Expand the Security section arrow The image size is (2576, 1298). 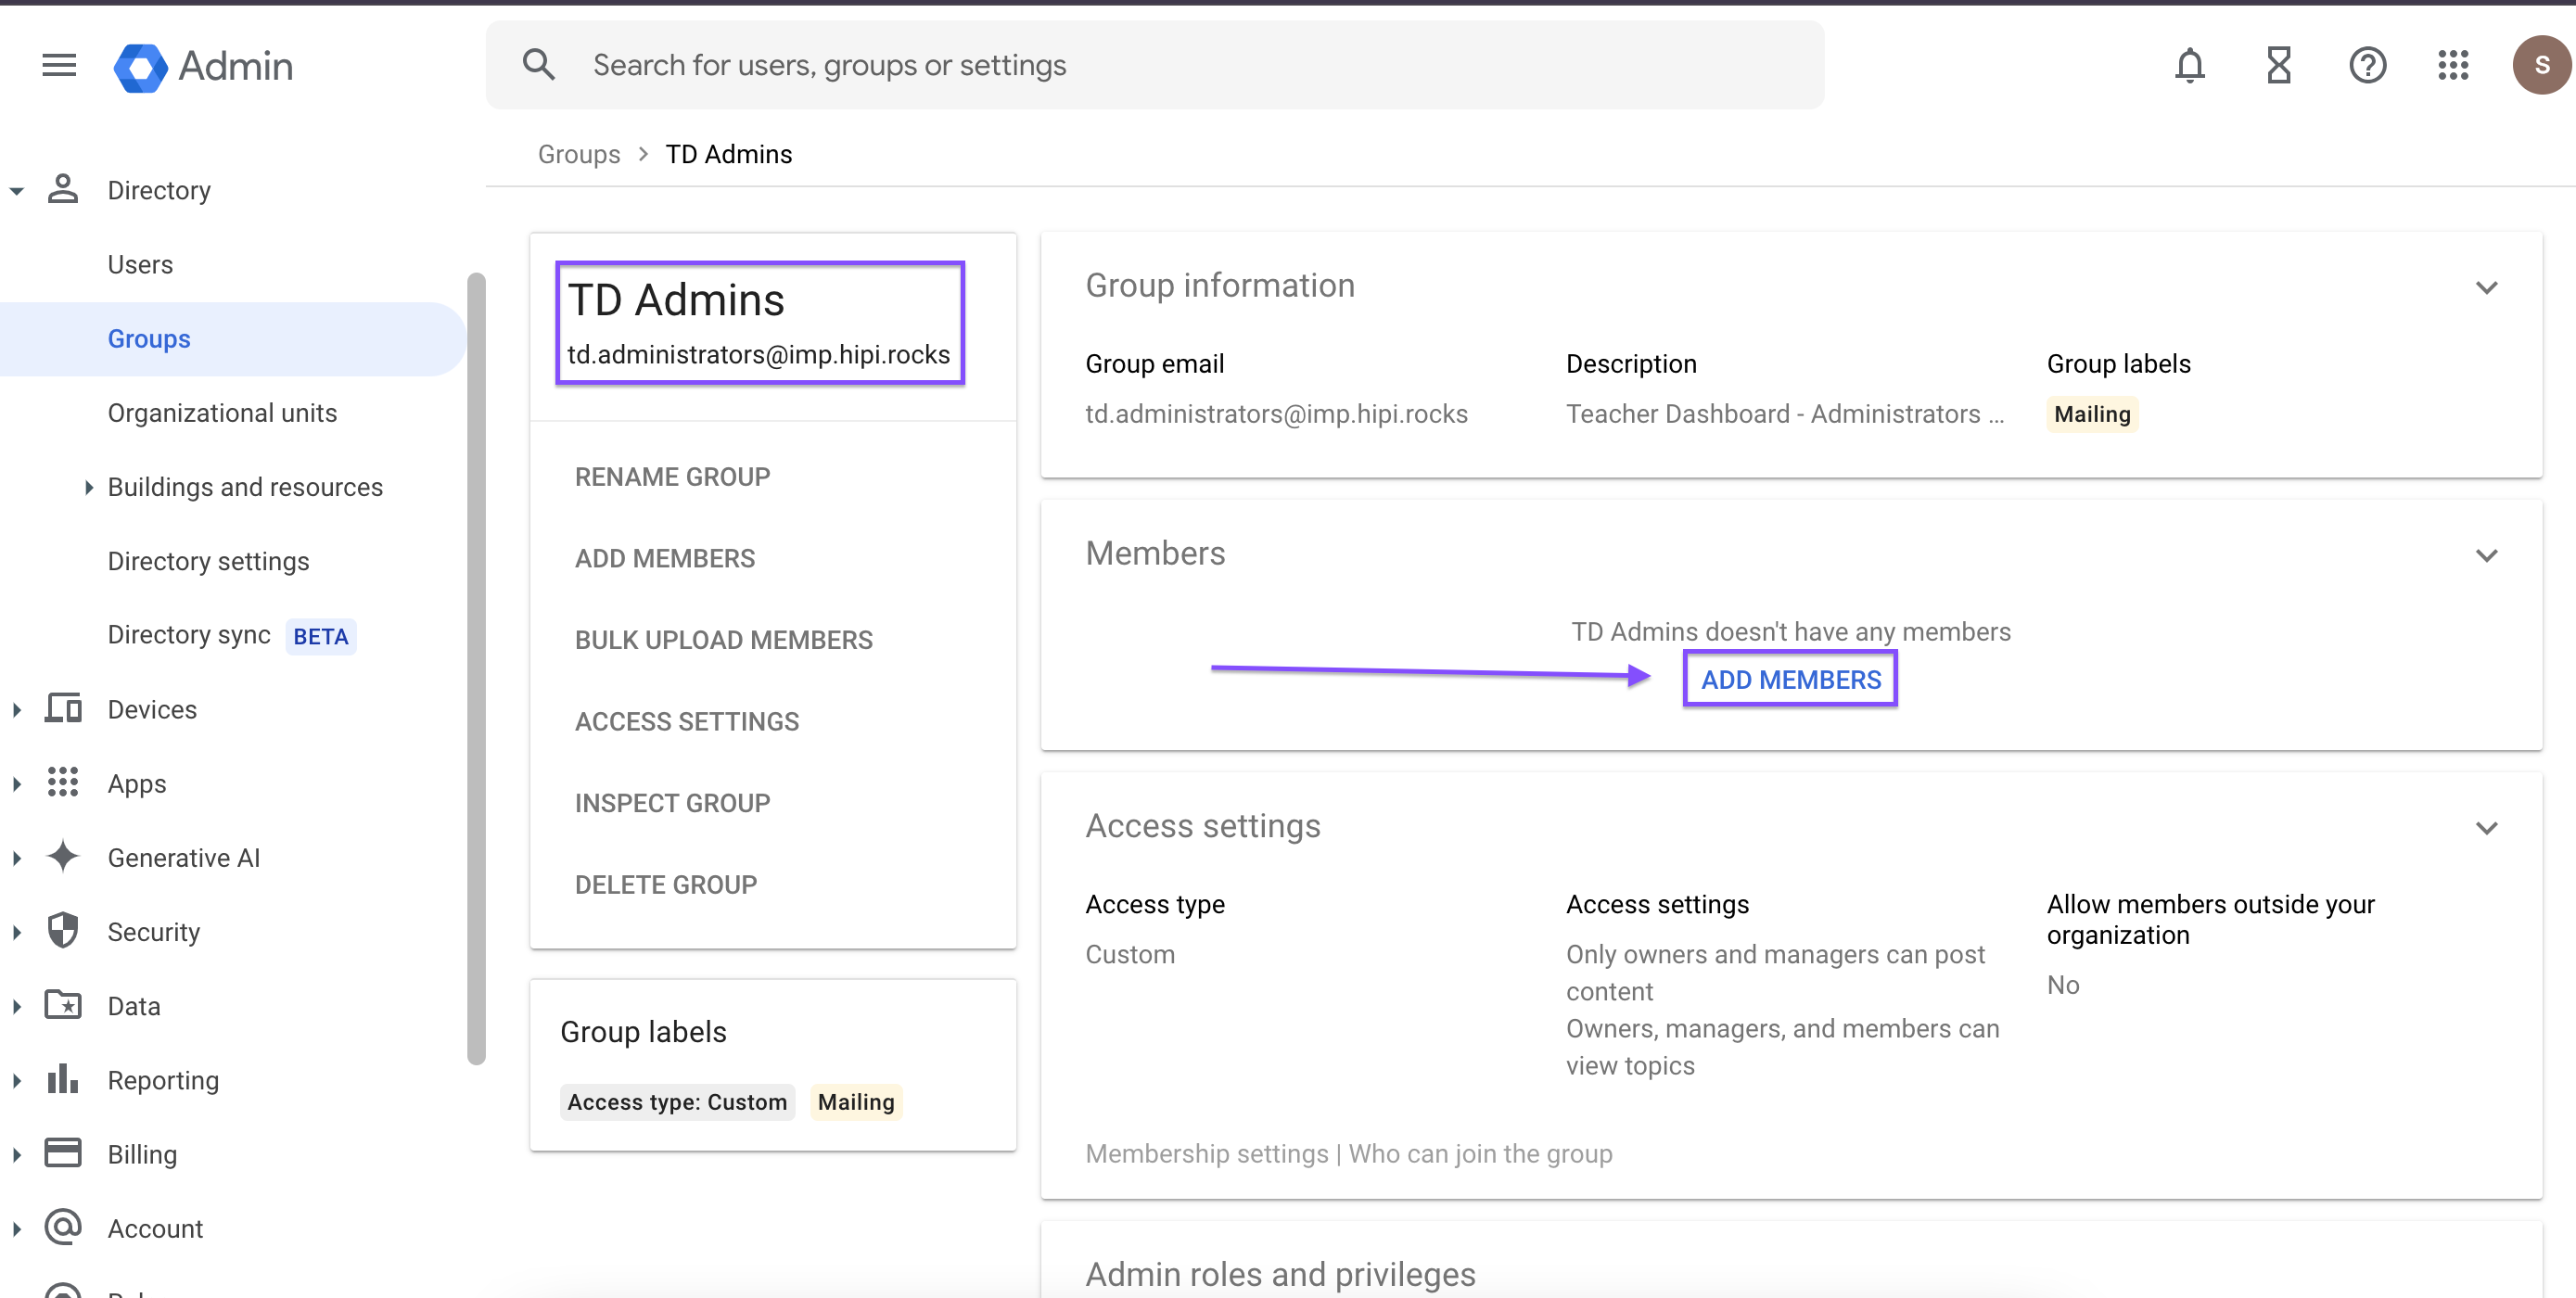click(x=17, y=931)
